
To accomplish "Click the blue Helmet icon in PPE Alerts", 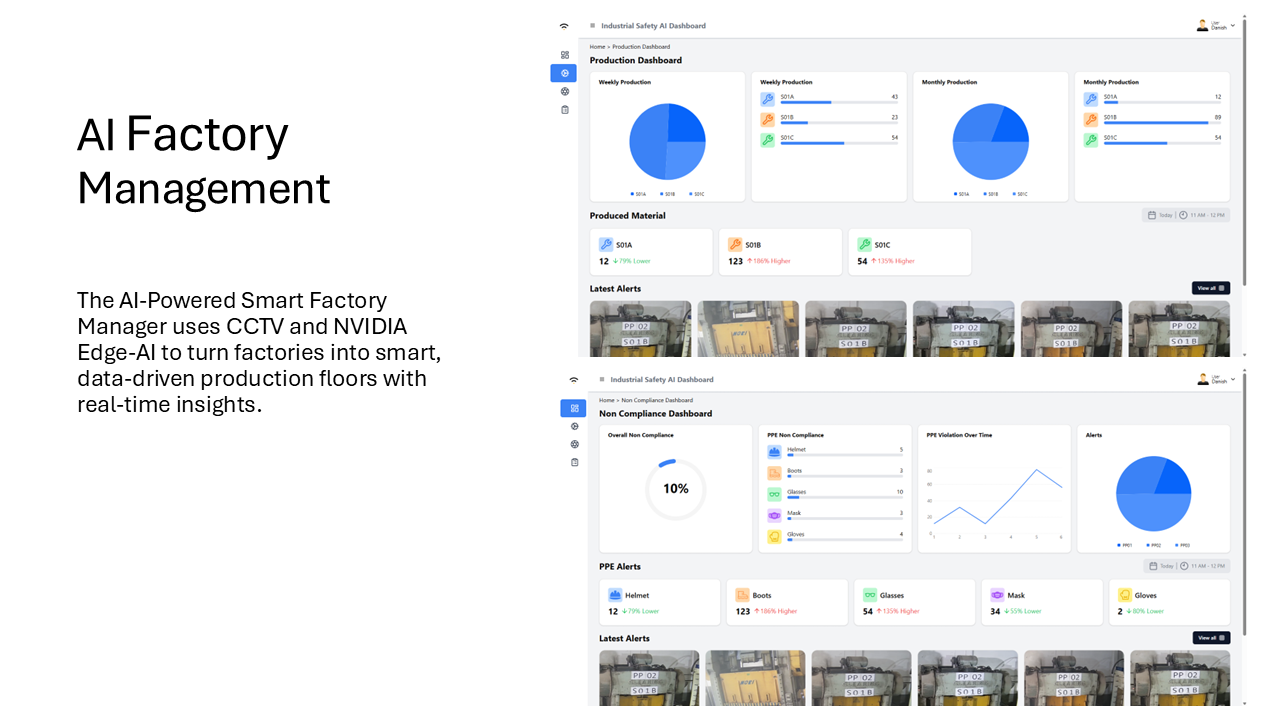I will coord(615,595).
